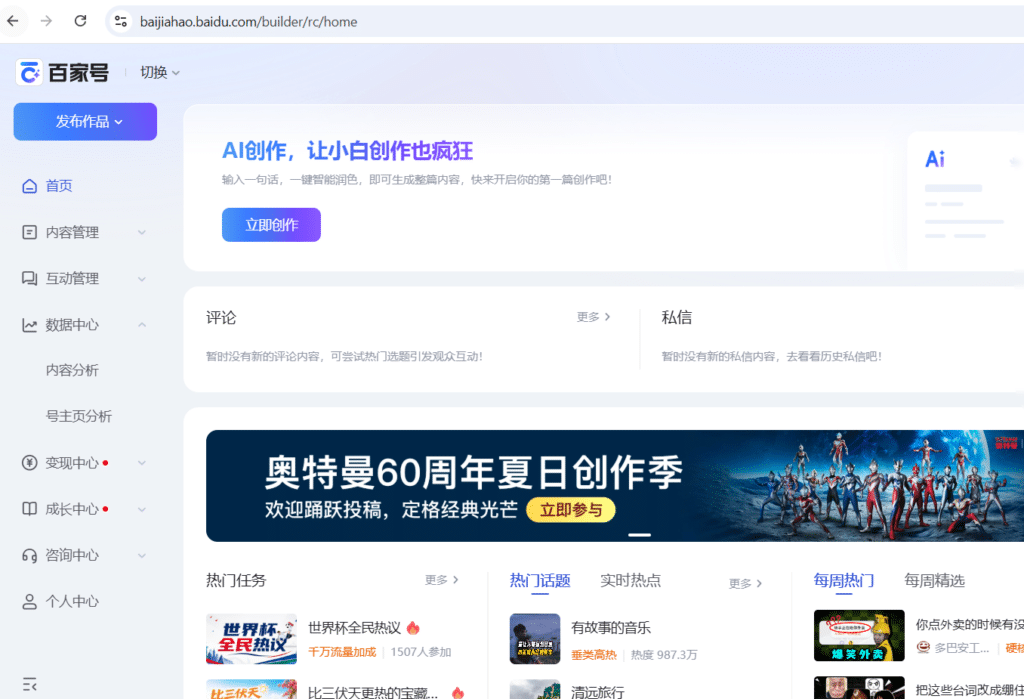The height and width of the screenshot is (699, 1024).
Task: Expand the 互动管理 chevron
Action: pos(142,279)
